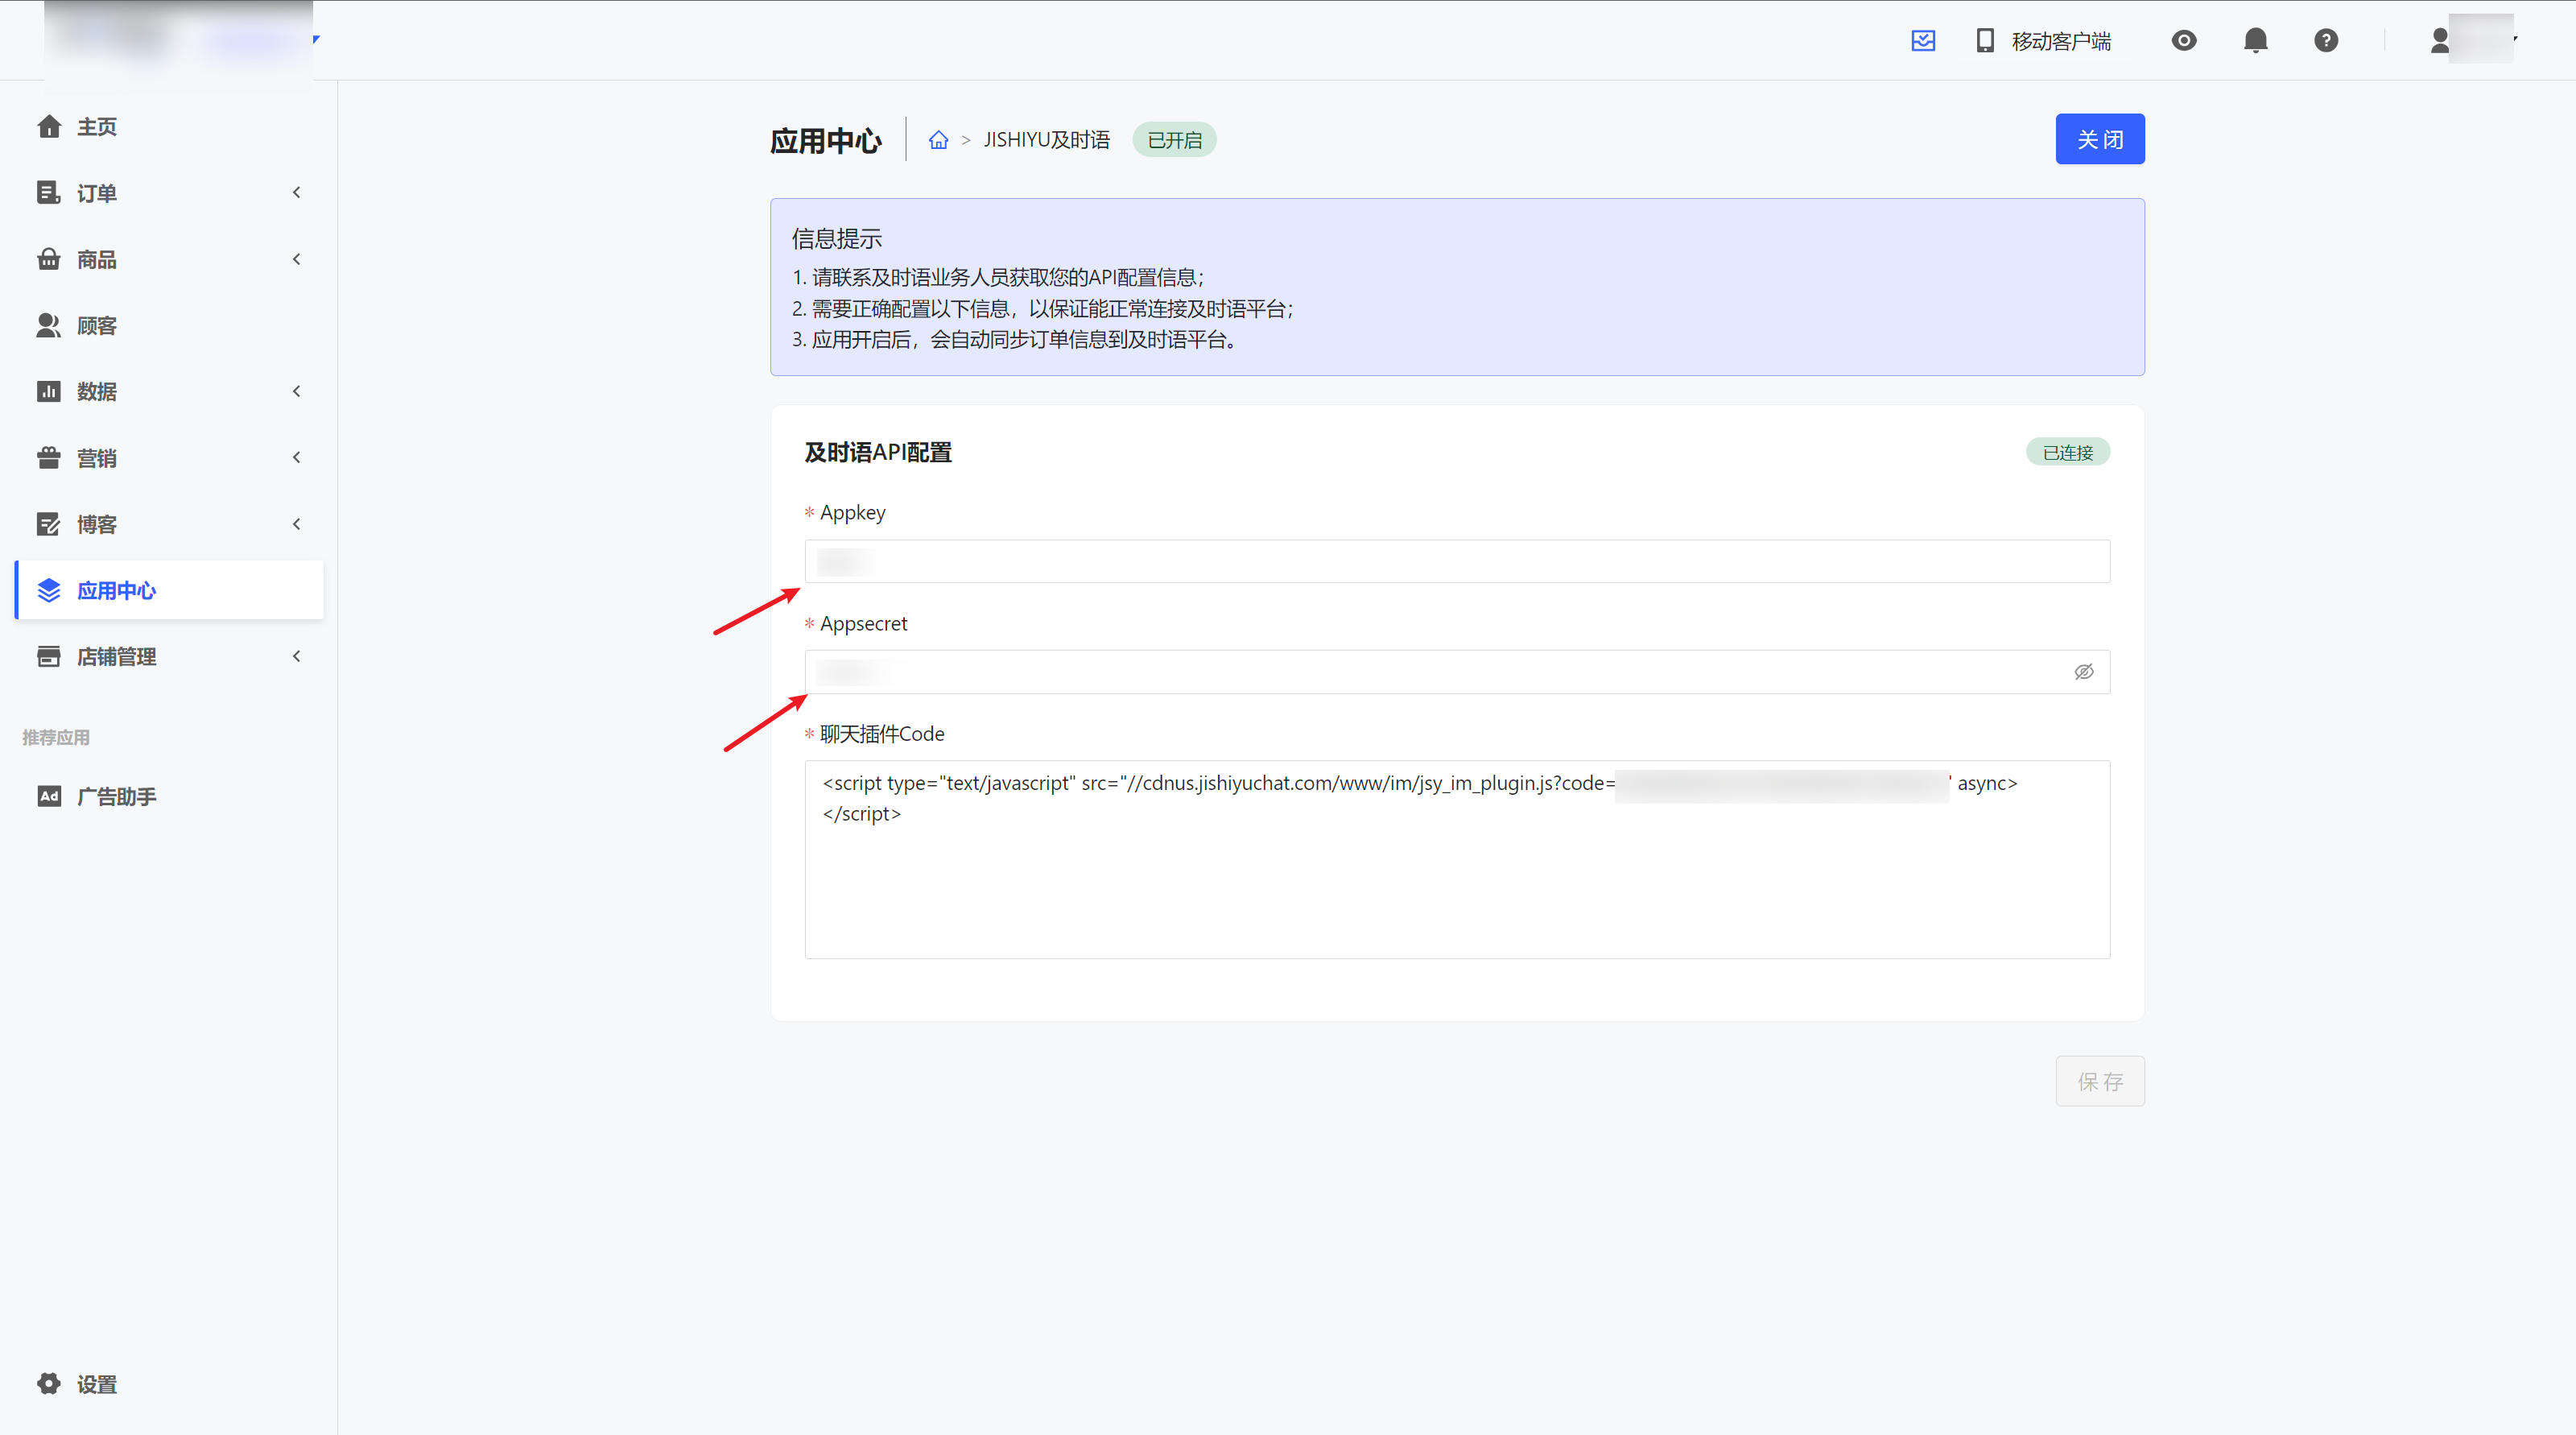
Task: Click the 订单 orders icon
Action: 48,192
